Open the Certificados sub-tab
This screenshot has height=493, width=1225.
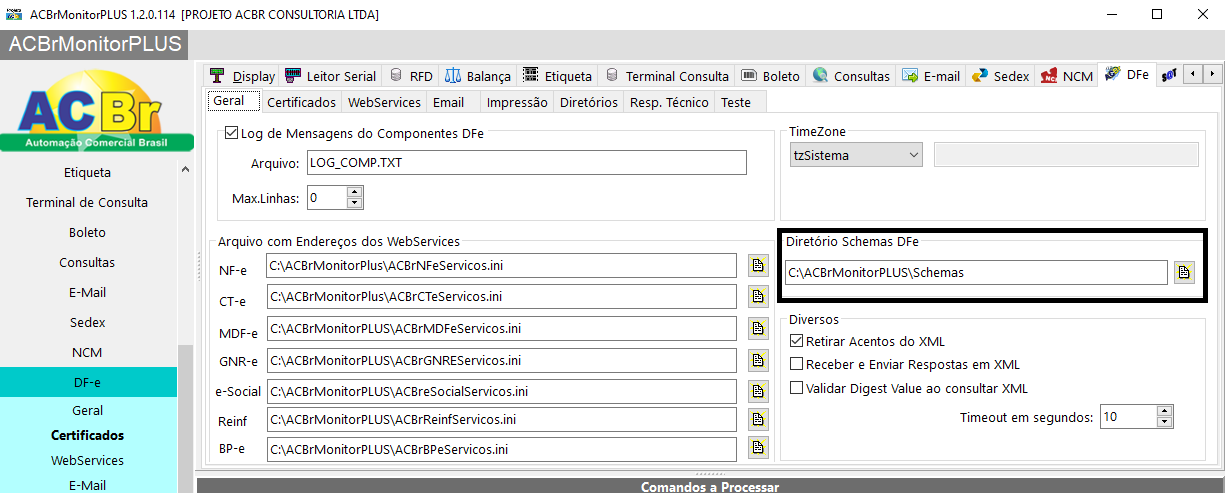pos(301,102)
